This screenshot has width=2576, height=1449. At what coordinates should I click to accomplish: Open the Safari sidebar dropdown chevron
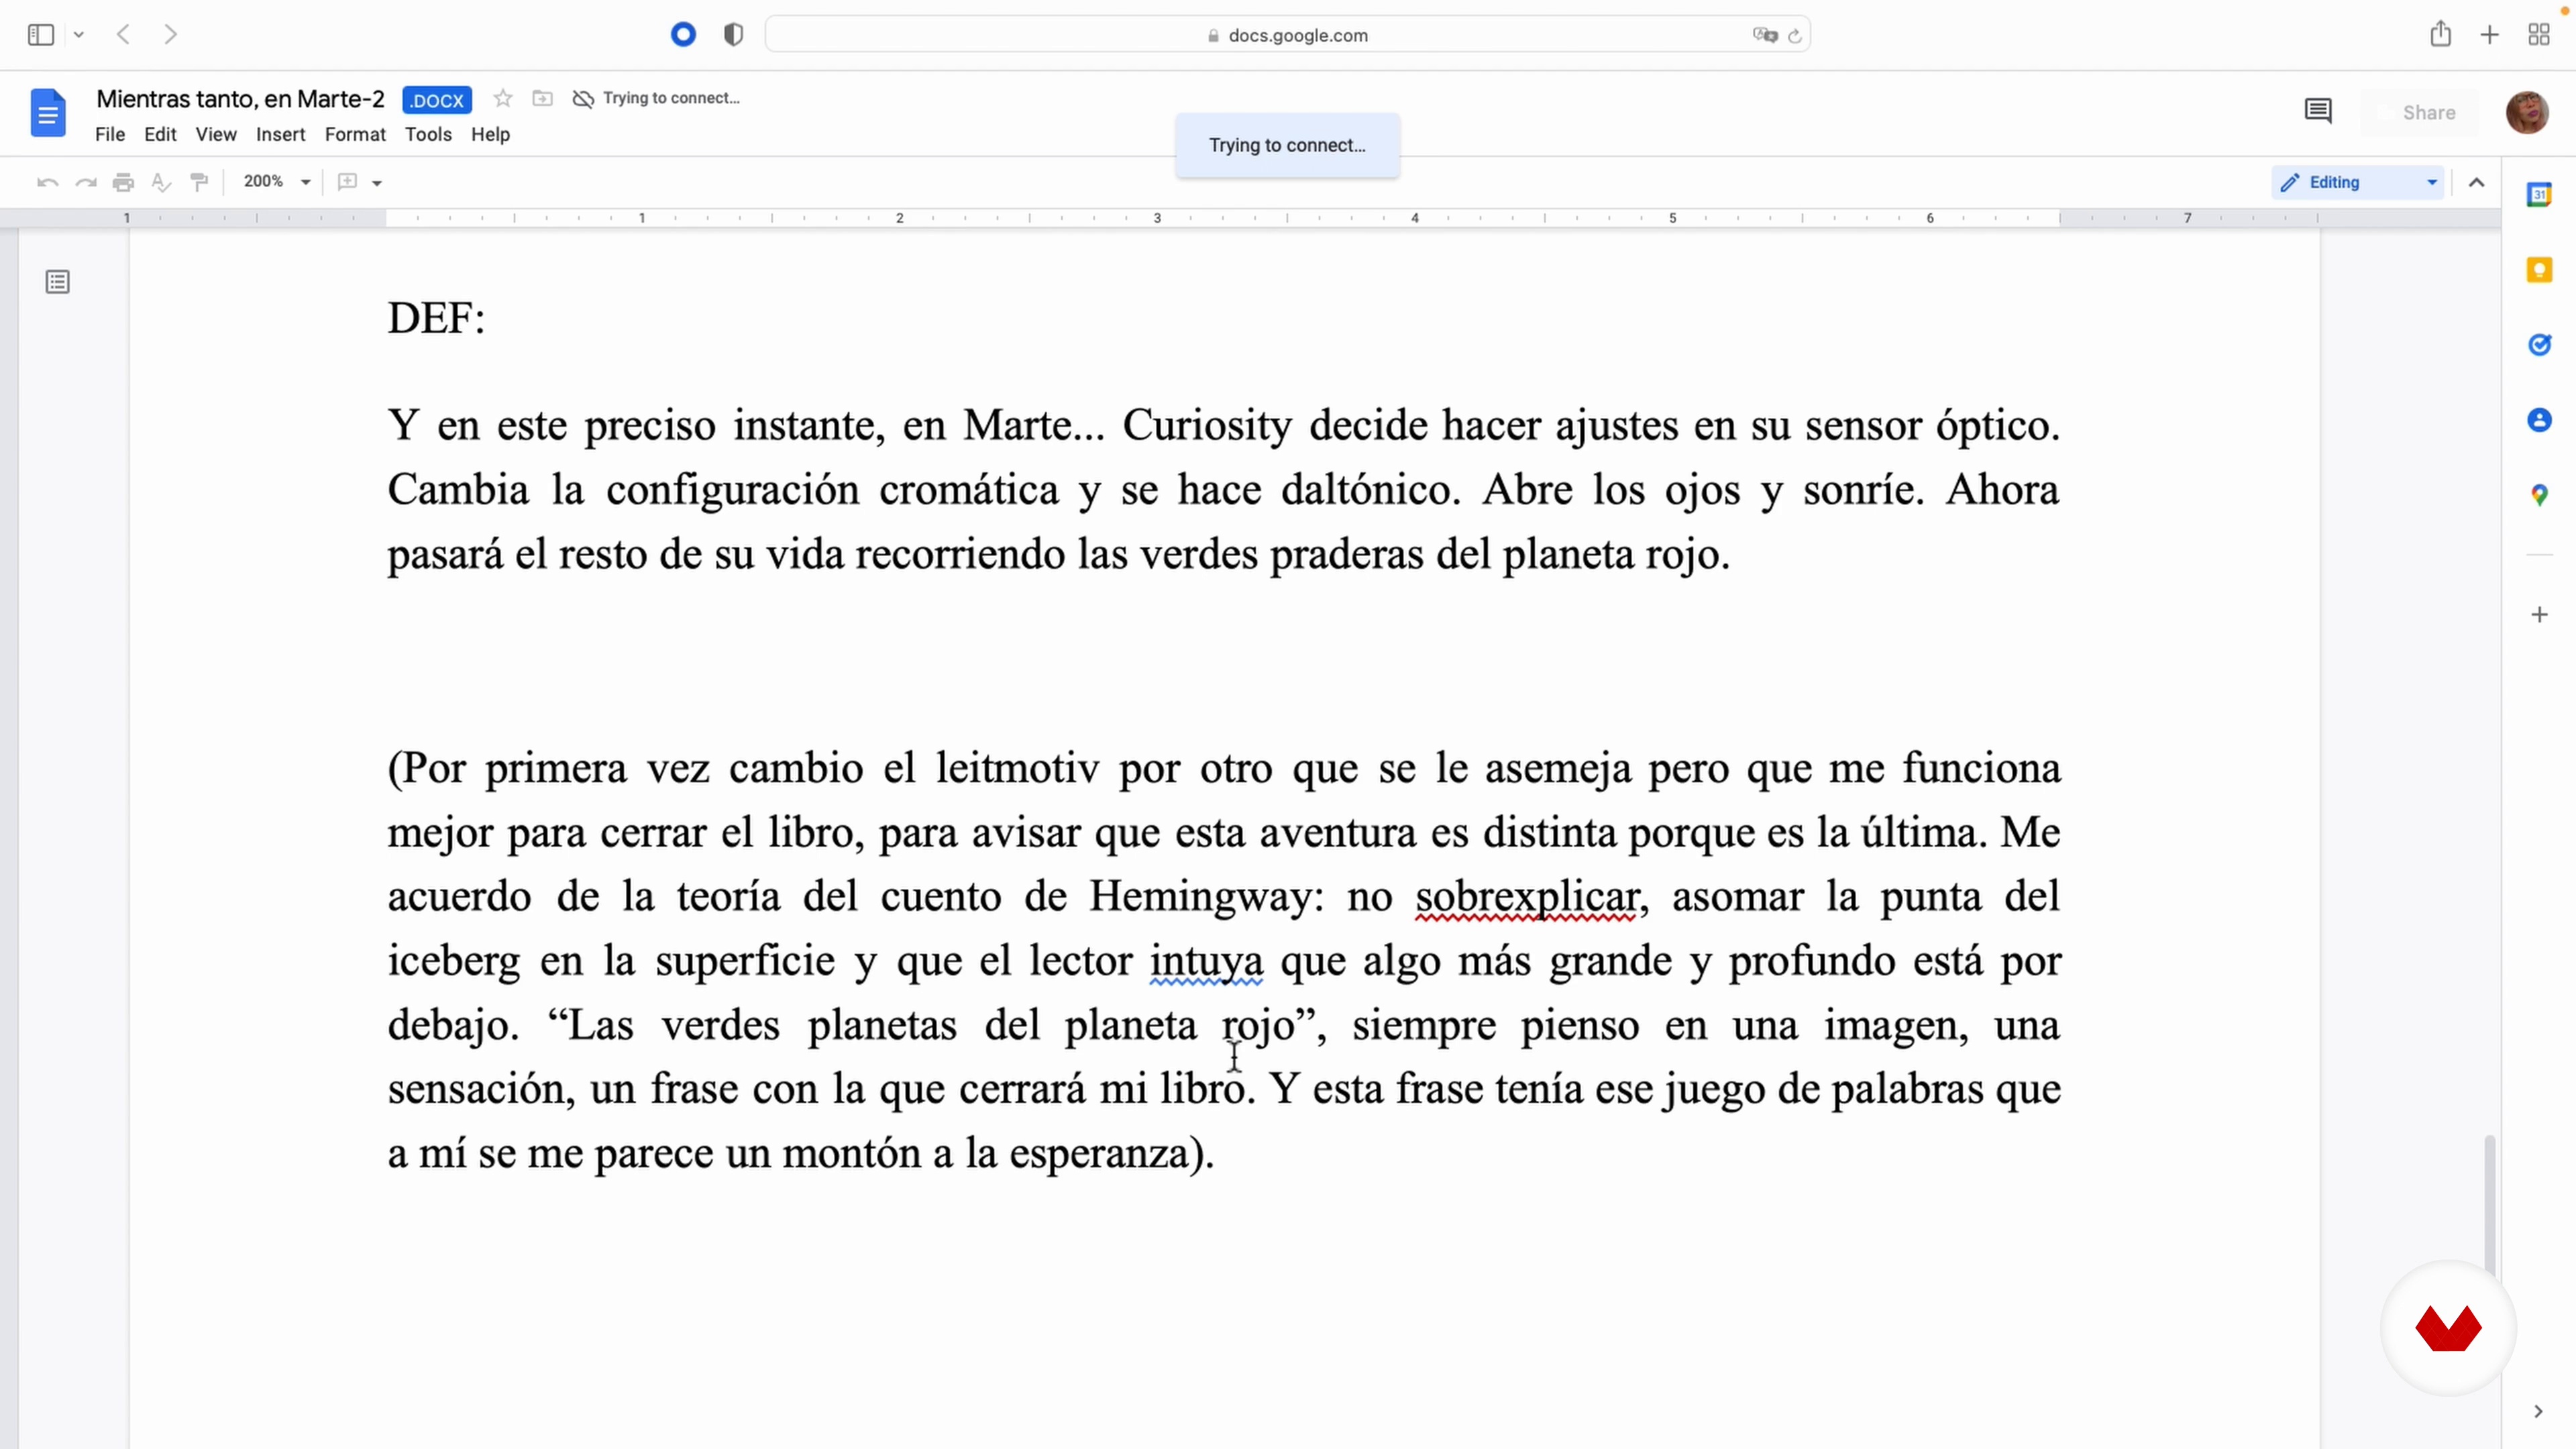click(78, 35)
